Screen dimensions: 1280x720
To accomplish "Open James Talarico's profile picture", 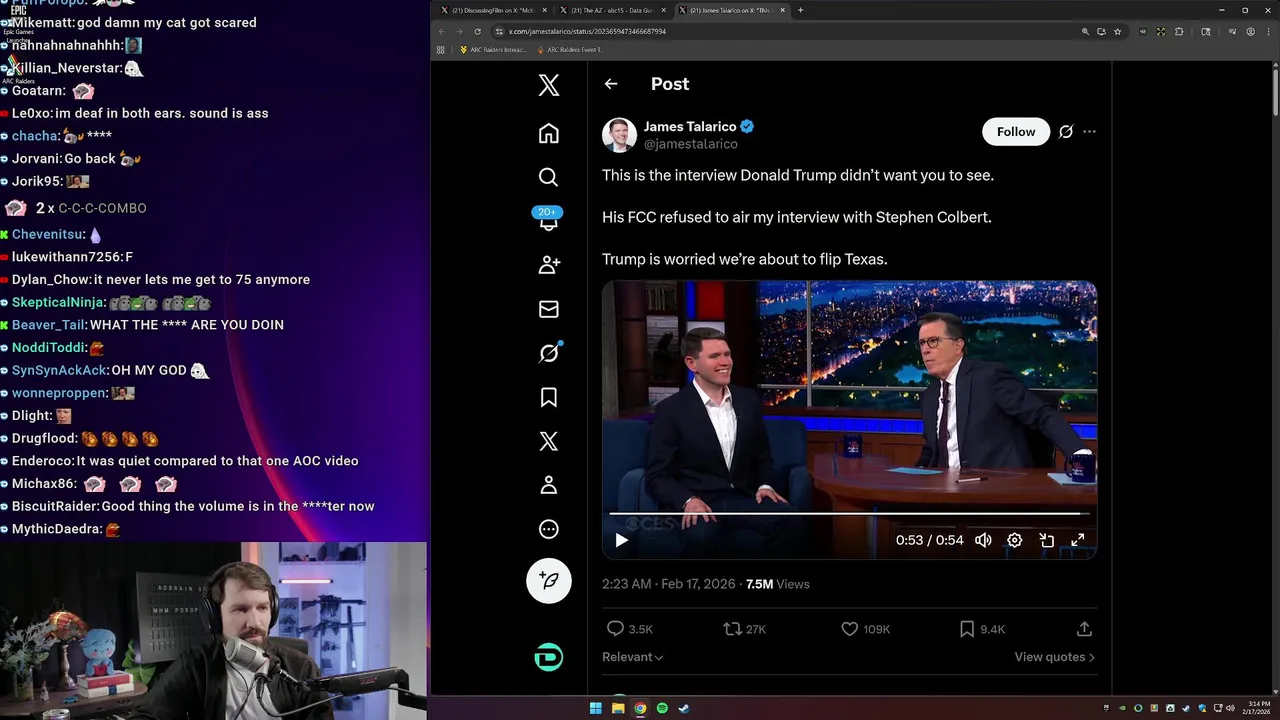I will coord(619,135).
